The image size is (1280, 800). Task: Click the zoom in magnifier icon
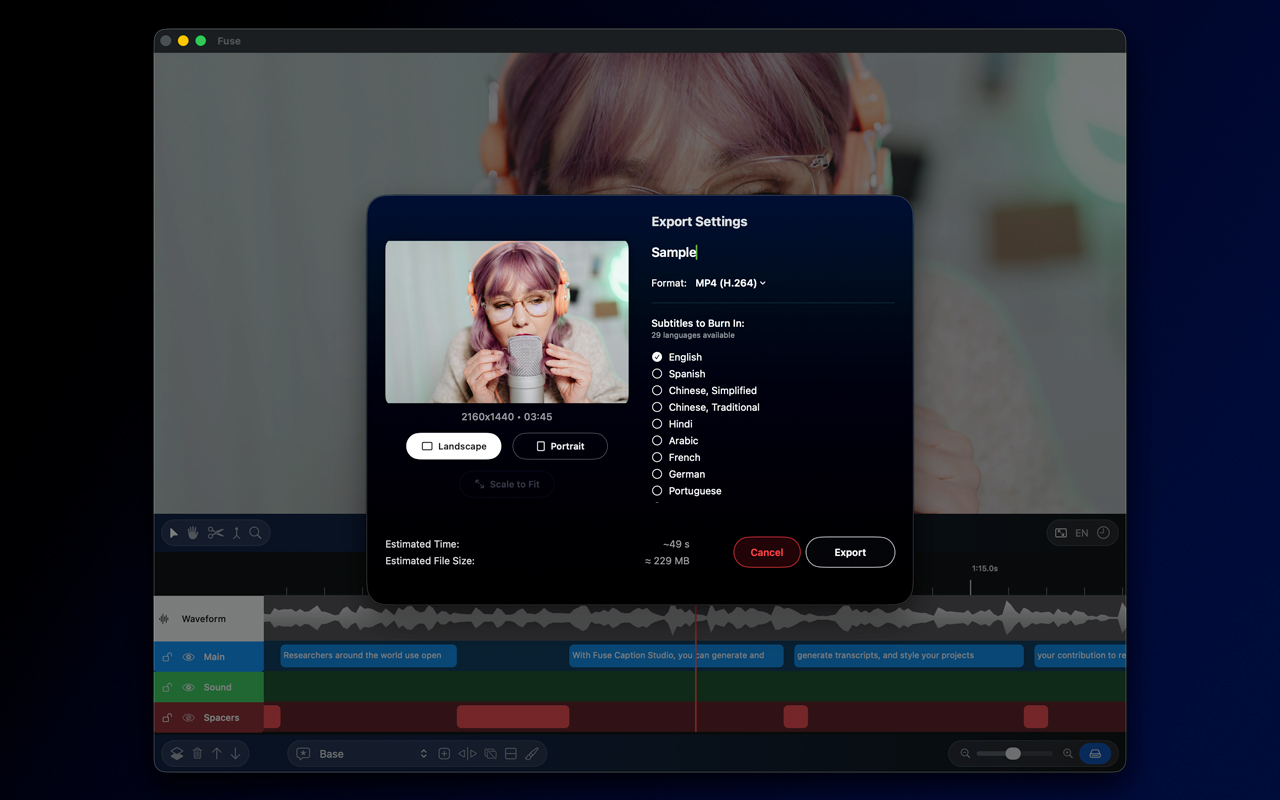click(x=1068, y=754)
